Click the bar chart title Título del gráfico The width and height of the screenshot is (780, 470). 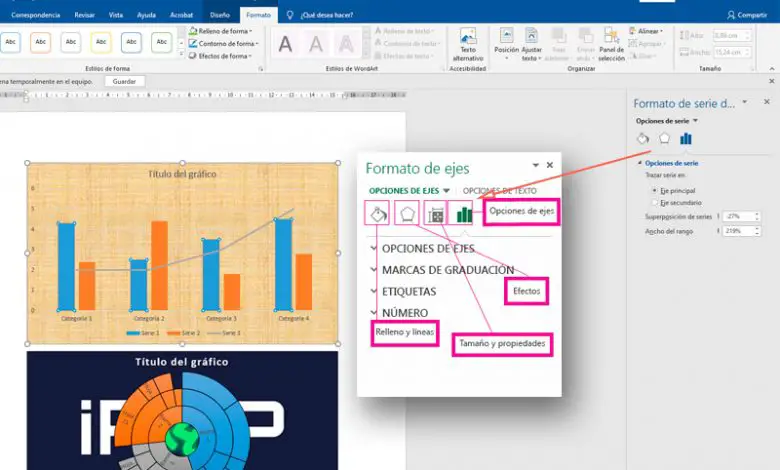pyautogui.click(x=183, y=174)
